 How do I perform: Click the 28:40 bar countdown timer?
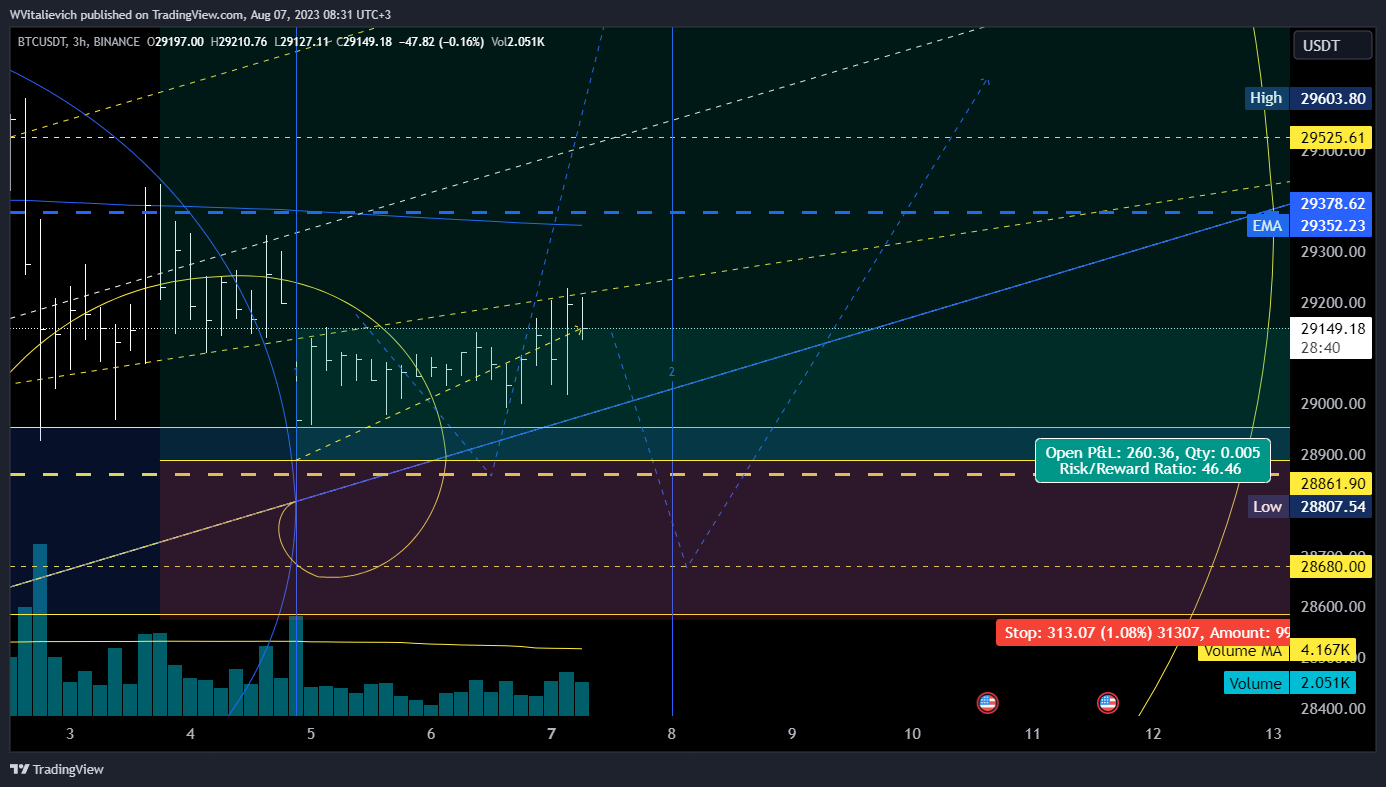click(x=1320, y=347)
